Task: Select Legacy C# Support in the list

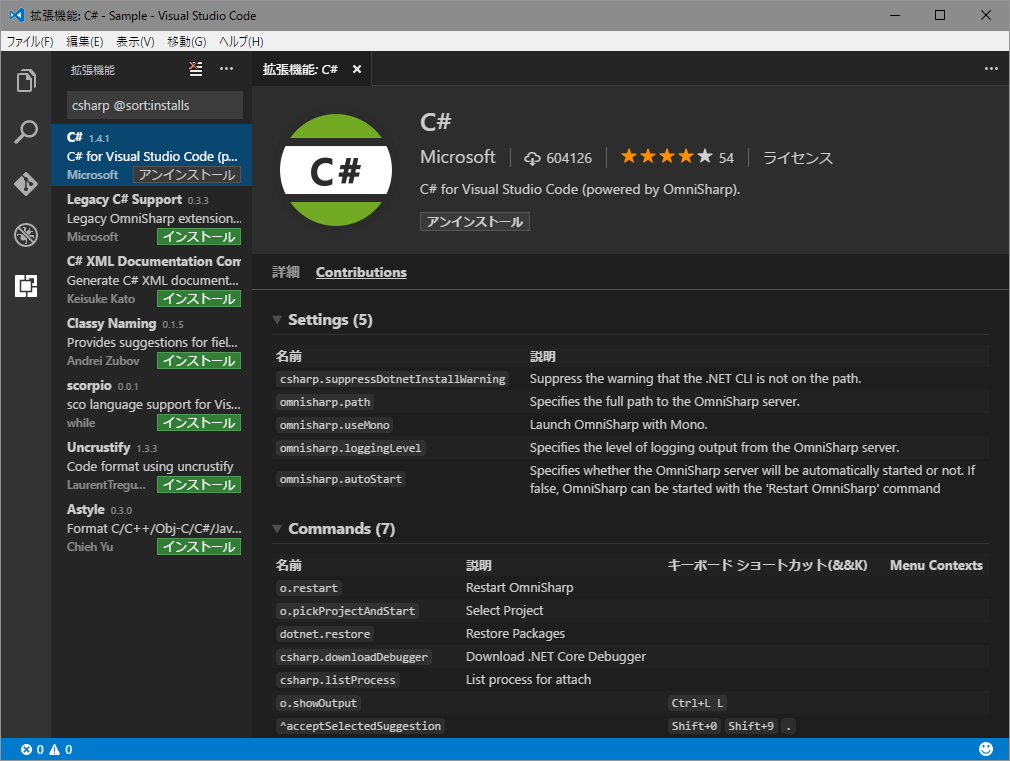Action: (151, 217)
